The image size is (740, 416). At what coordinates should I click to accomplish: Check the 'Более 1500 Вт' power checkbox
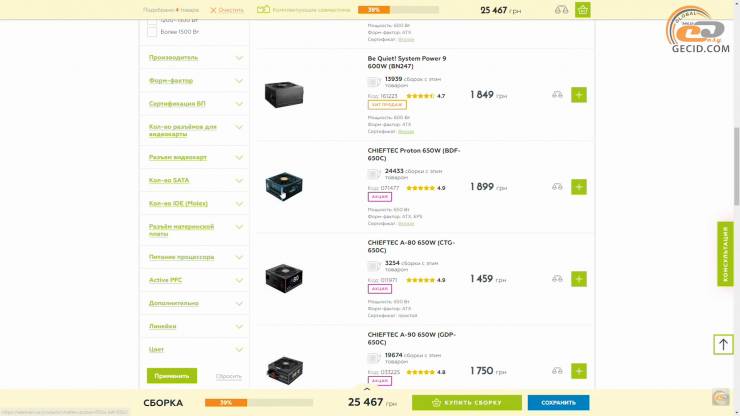pos(152,31)
